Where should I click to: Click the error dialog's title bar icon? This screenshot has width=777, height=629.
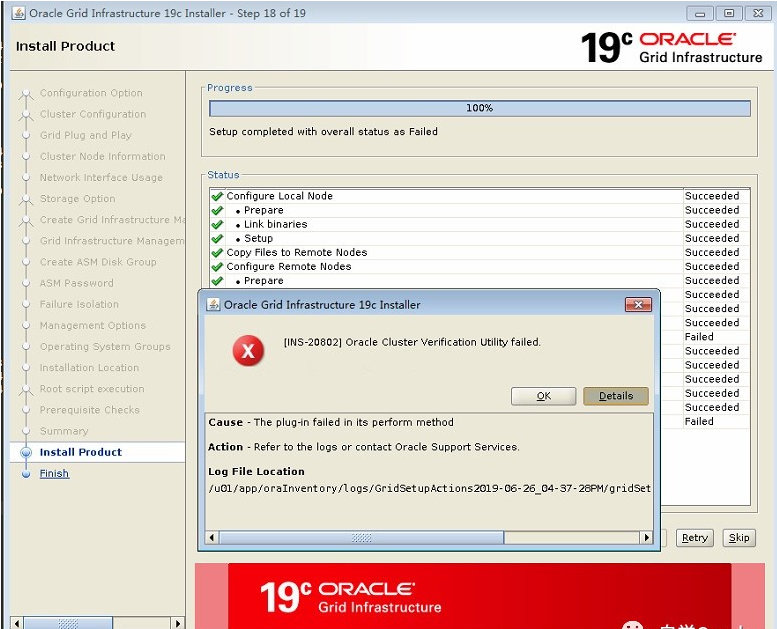(212, 304)
